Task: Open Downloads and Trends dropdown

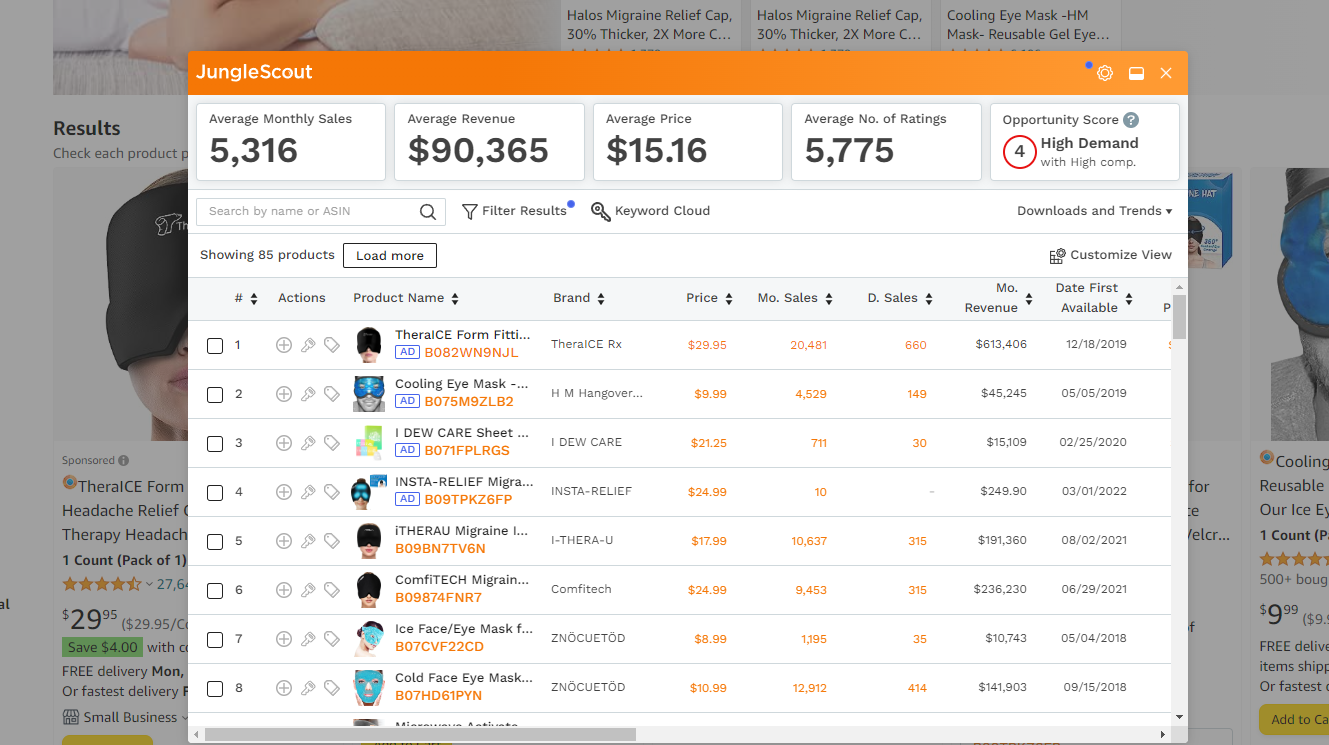Action: click(x=1095, y=211)
